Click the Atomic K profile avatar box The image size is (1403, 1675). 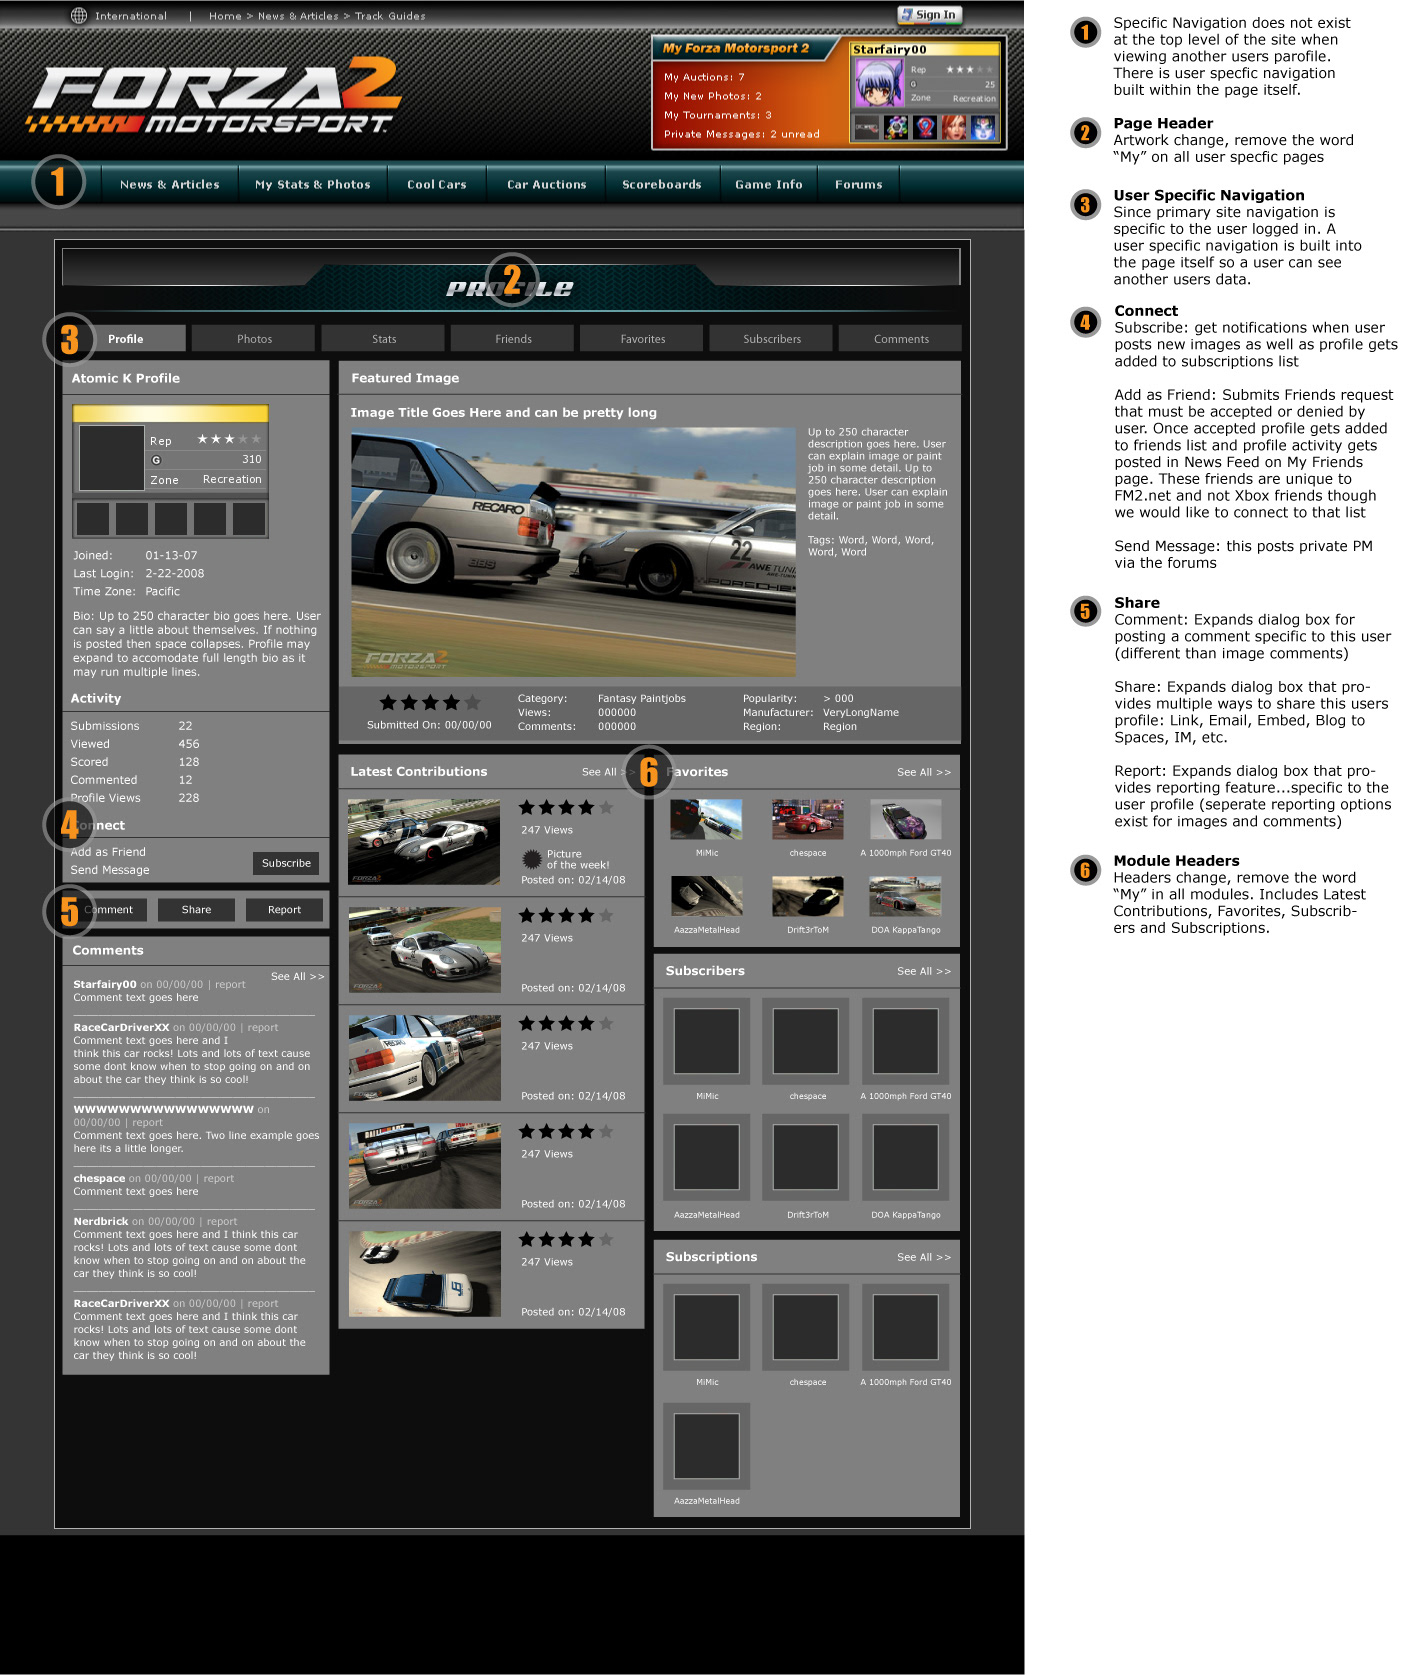pyautogui.click(x=111, y=457)
